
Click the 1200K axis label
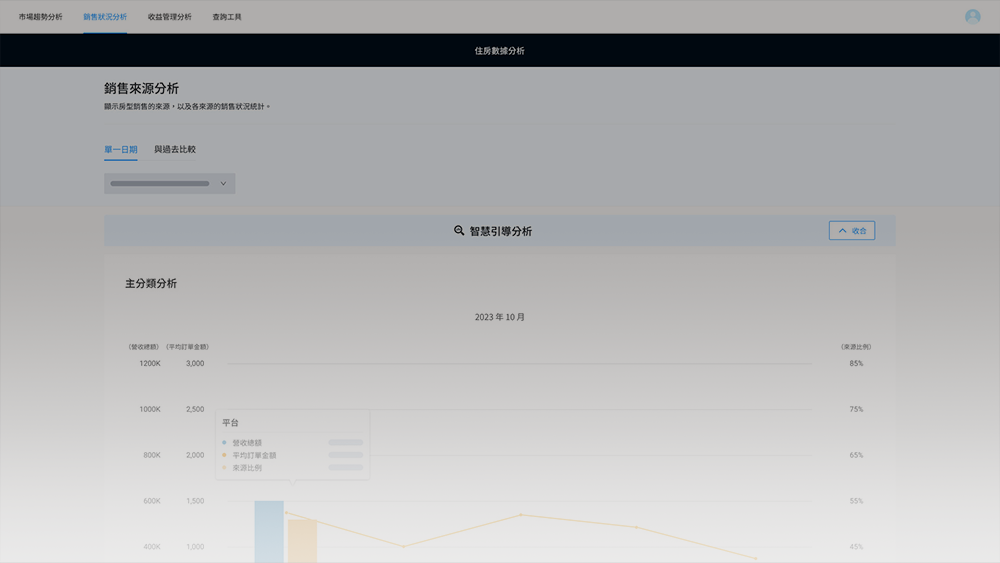150,363
